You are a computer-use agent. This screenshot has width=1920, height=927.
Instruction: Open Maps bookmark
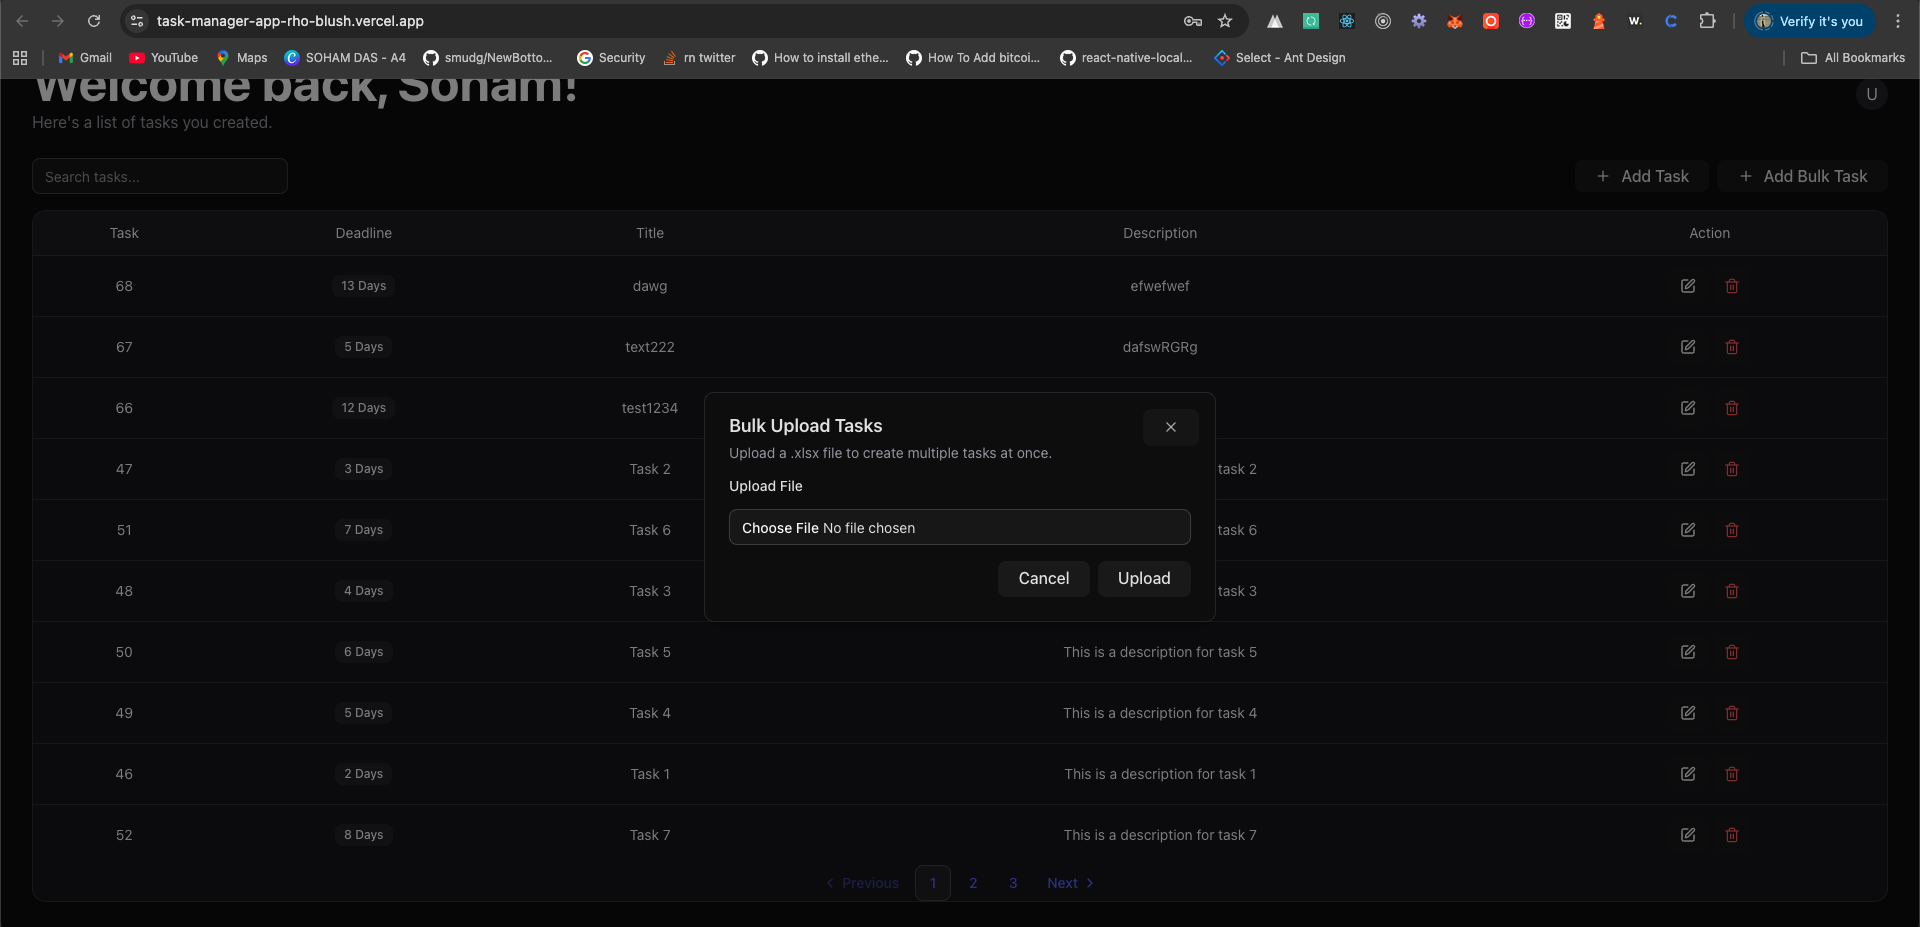(x=242, y=58)
